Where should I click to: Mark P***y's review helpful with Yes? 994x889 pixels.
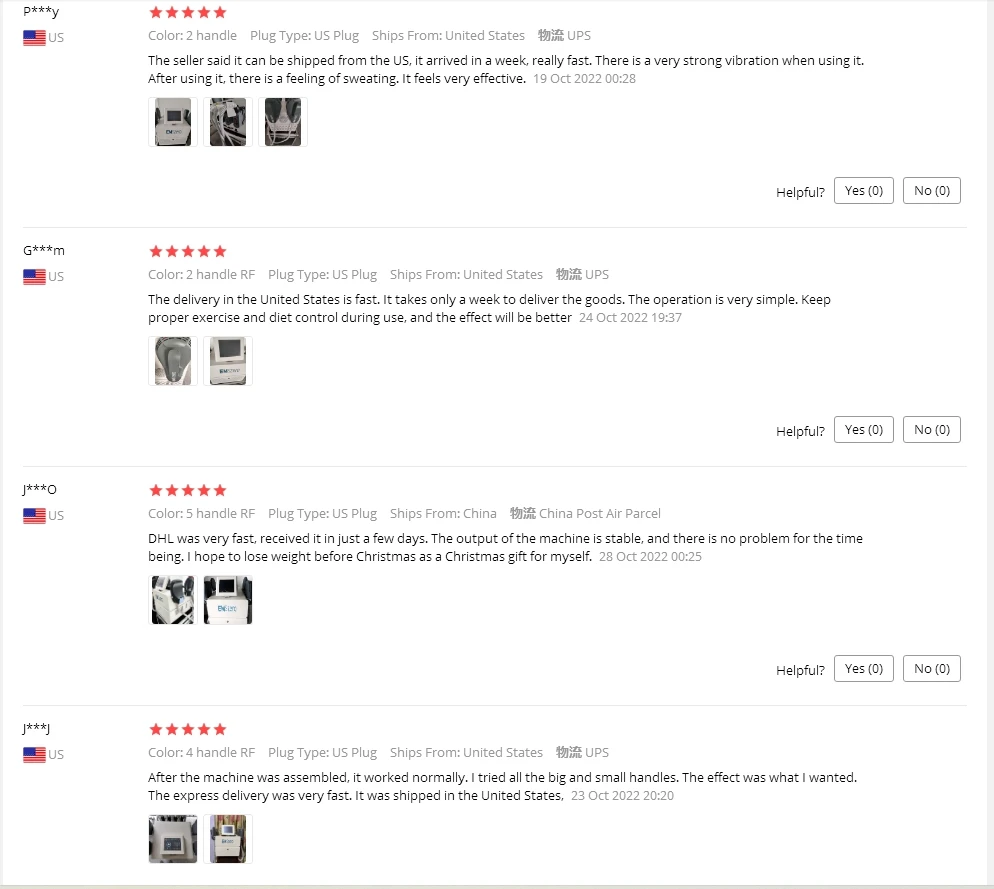(863, 191)
